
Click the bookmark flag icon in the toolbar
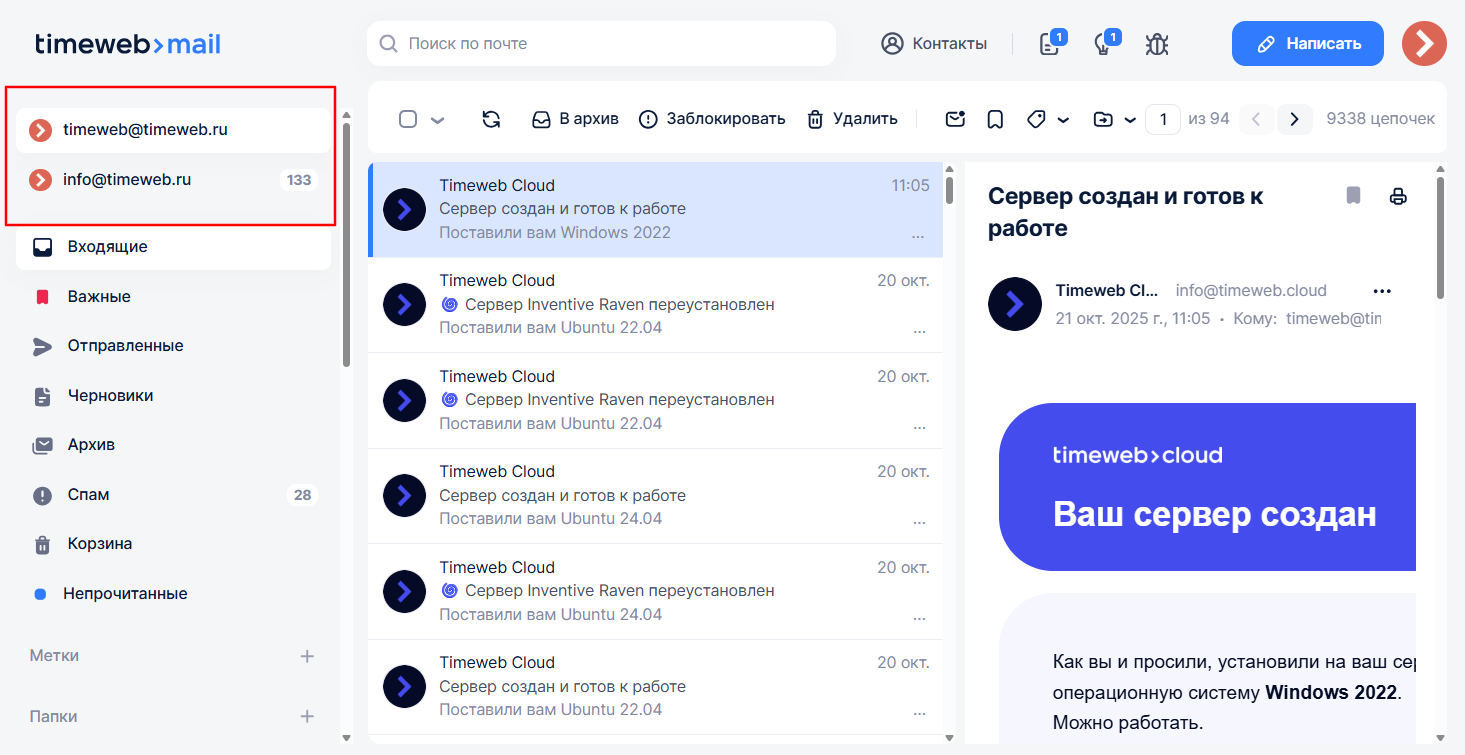[x=995, y=118]
